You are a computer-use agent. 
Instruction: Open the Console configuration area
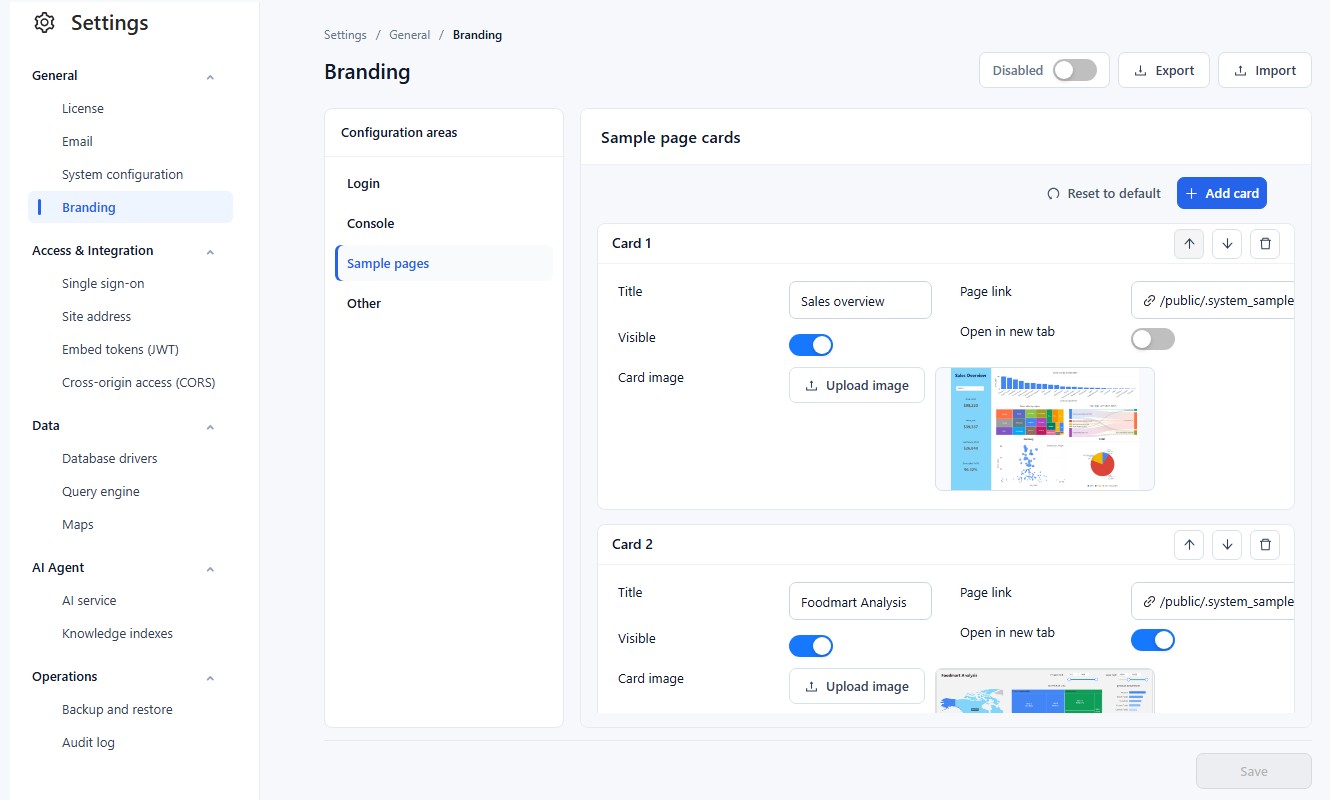(x=444, y=224)
